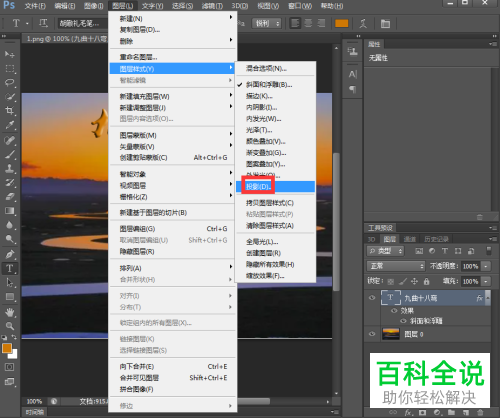Select the Quick Selection tool
The height and width of the screenshot is (418, 500).
pos(10,97)
